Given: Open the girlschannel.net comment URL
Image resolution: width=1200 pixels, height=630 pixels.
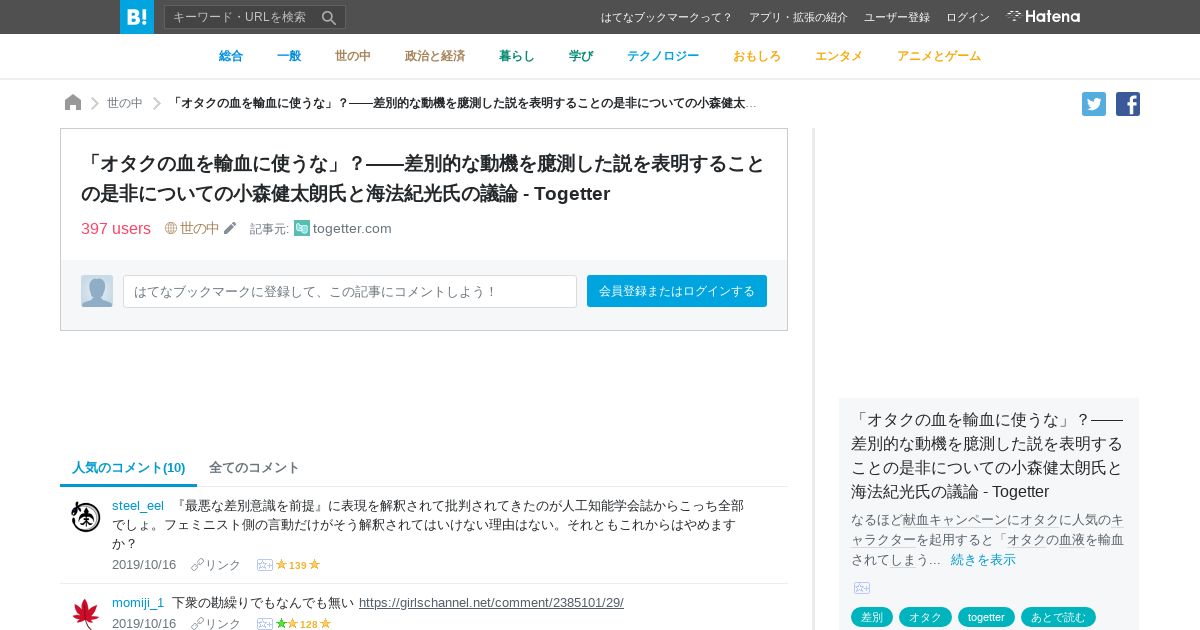Looking at the screenshot, I should tap(491, 602).
